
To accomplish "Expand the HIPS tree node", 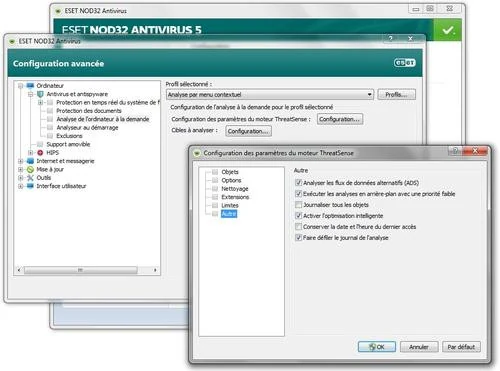I will pyautogui.click(x=31, y=153).
